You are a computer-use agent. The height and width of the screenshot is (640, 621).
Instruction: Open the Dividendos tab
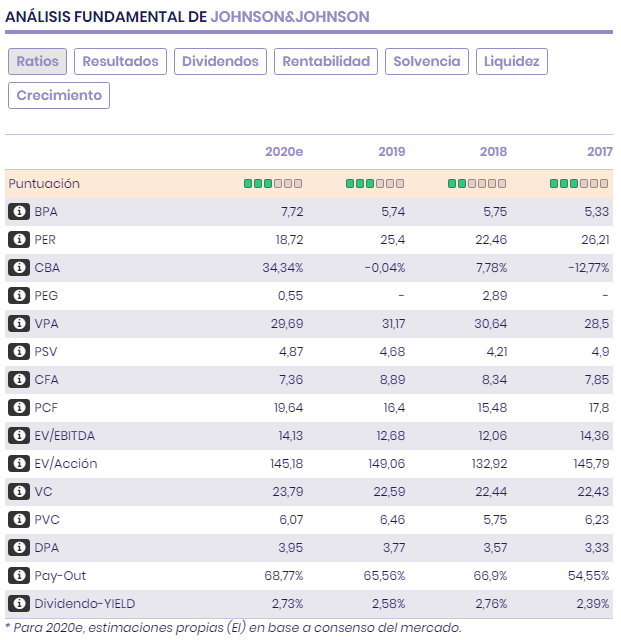point(220,61)
